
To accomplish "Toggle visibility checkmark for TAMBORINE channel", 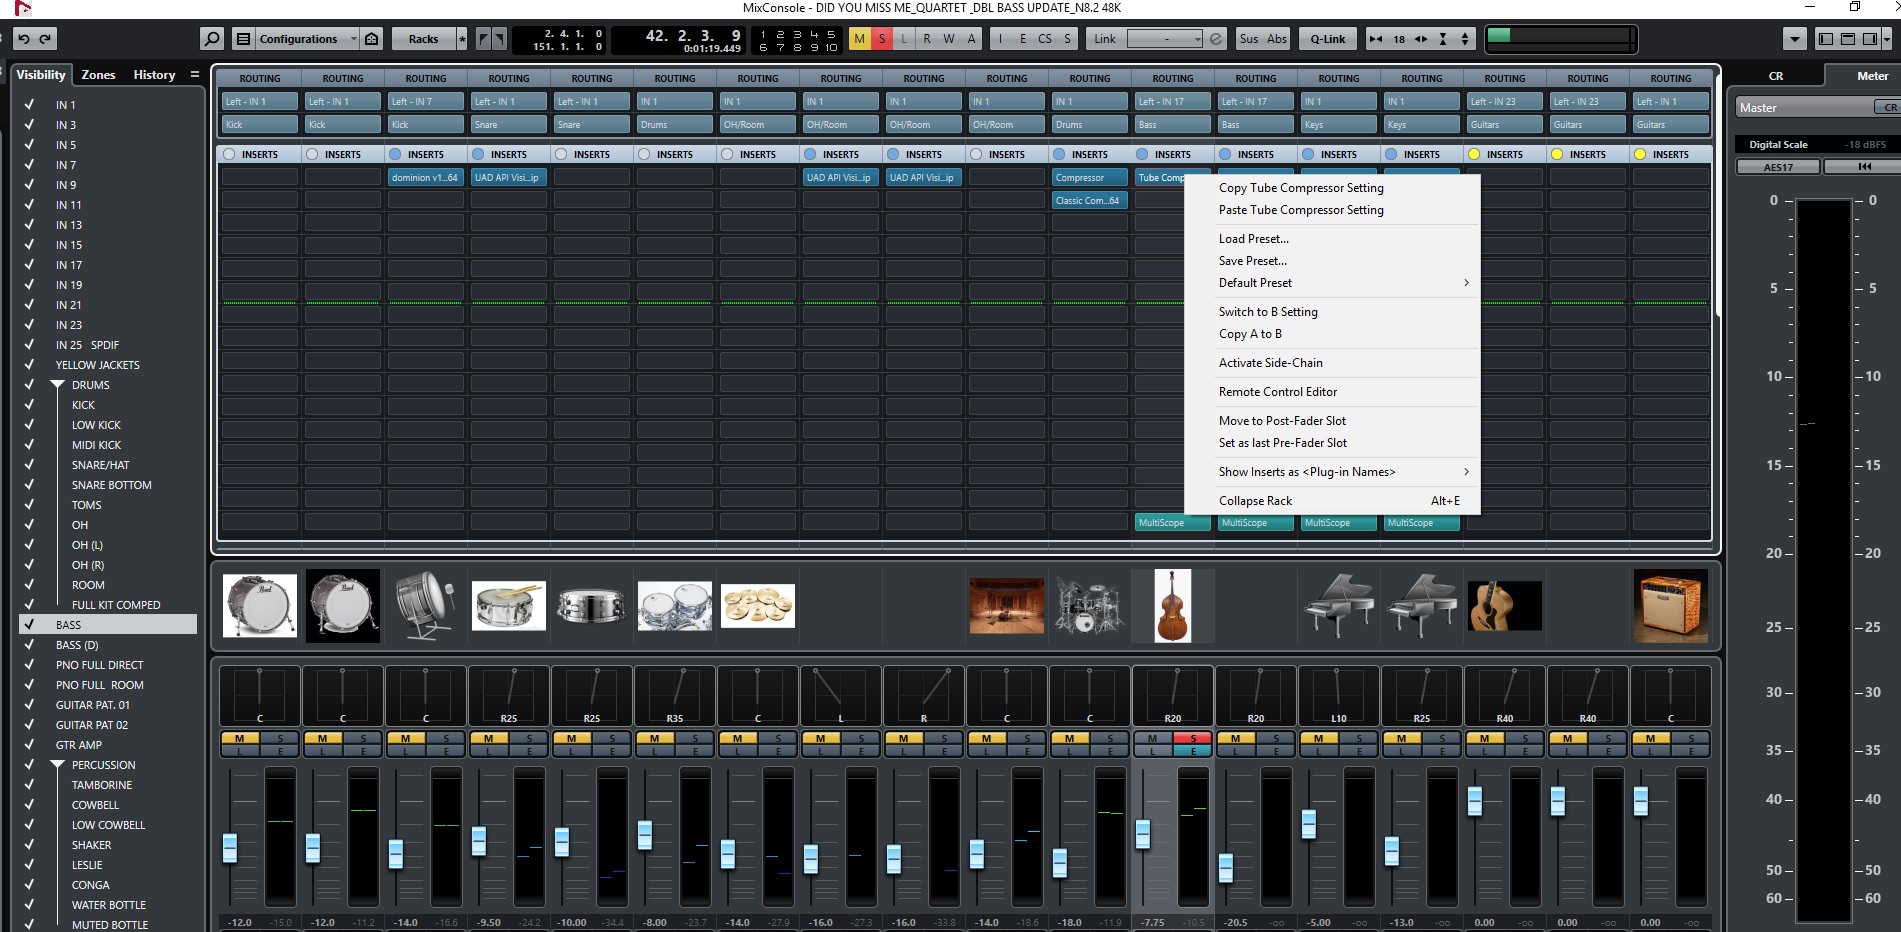I will (29, 785).
